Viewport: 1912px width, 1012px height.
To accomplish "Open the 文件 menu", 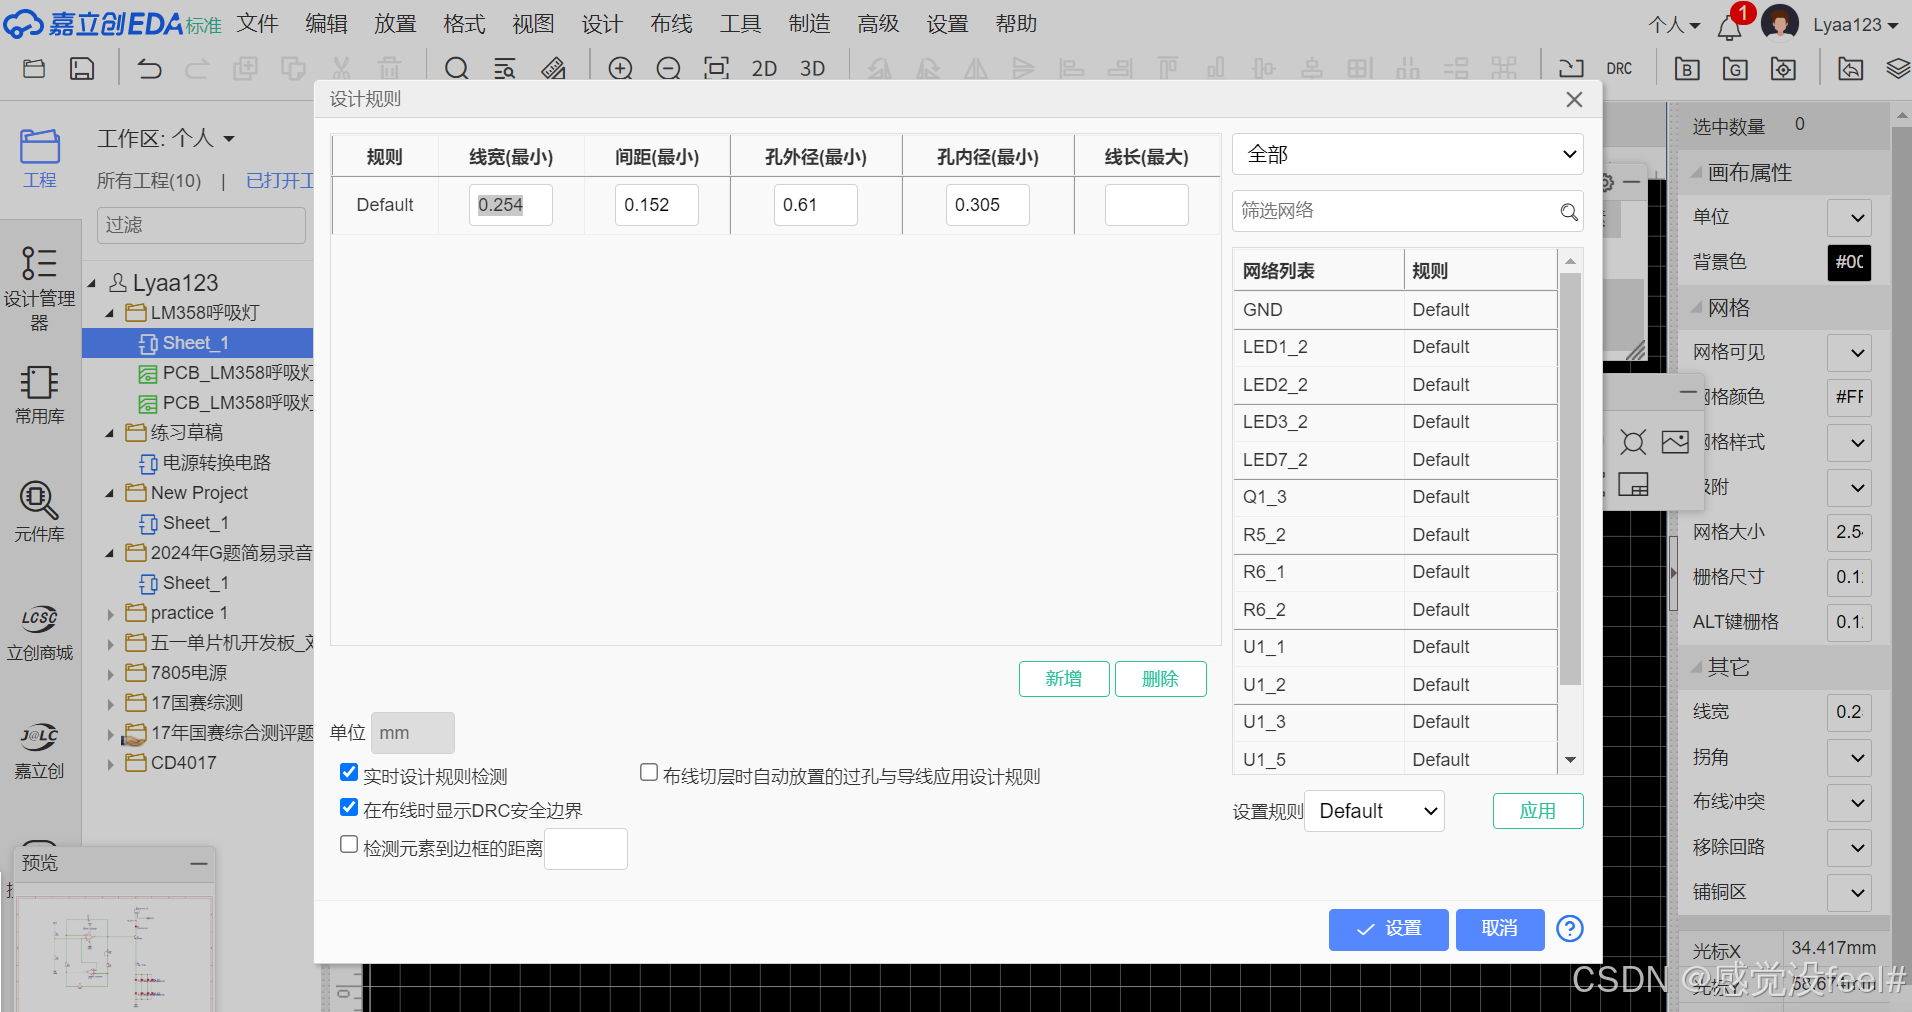I will coord(257,24).
